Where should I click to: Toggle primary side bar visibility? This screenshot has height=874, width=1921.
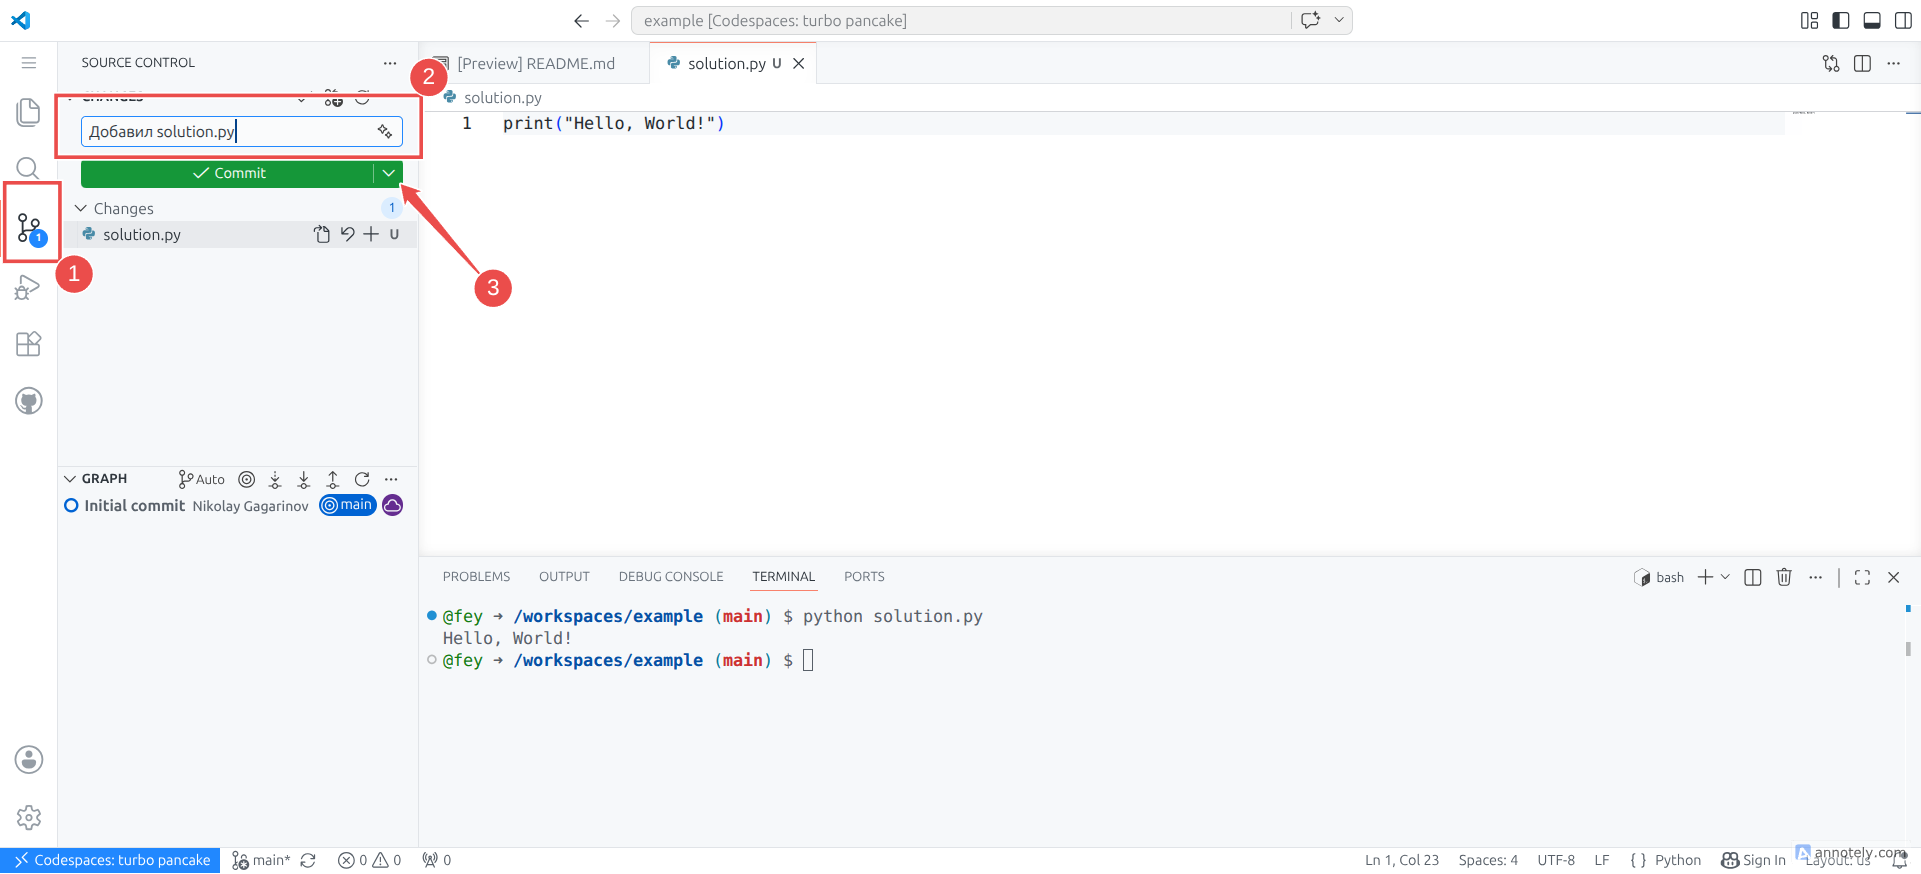(1841, 20)
